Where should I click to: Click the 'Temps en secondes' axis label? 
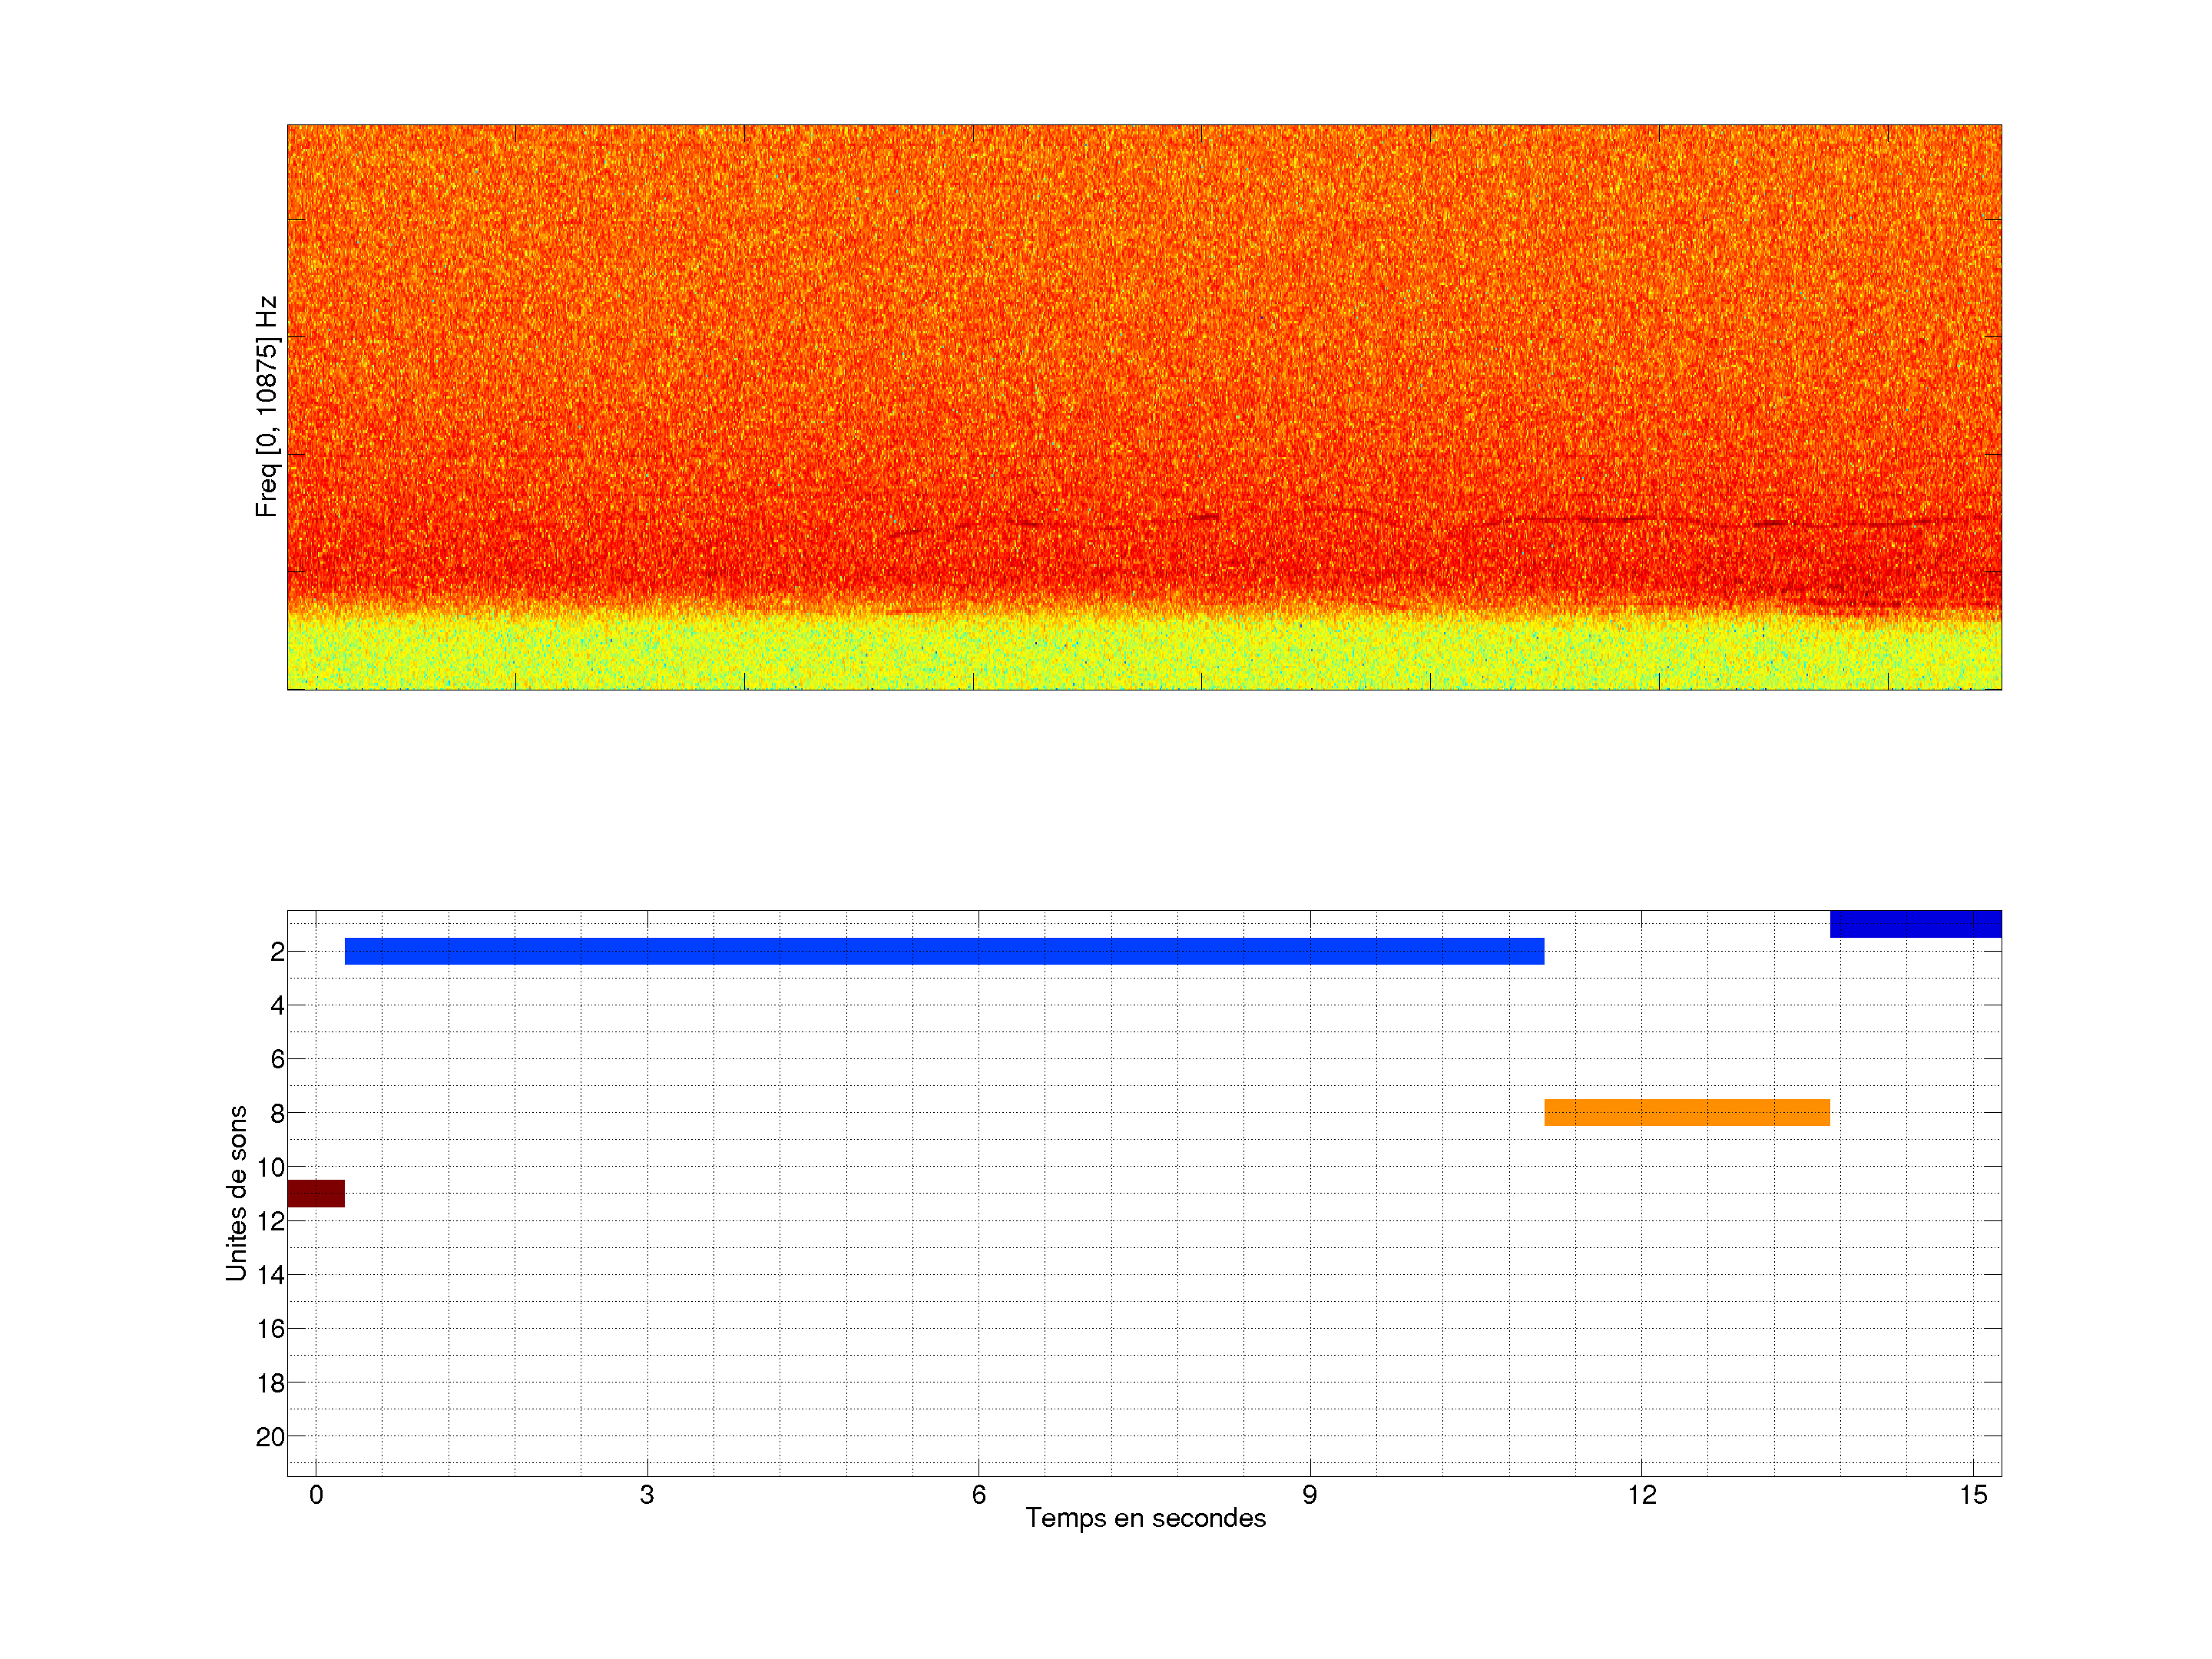click(x=1145, y=1518)
